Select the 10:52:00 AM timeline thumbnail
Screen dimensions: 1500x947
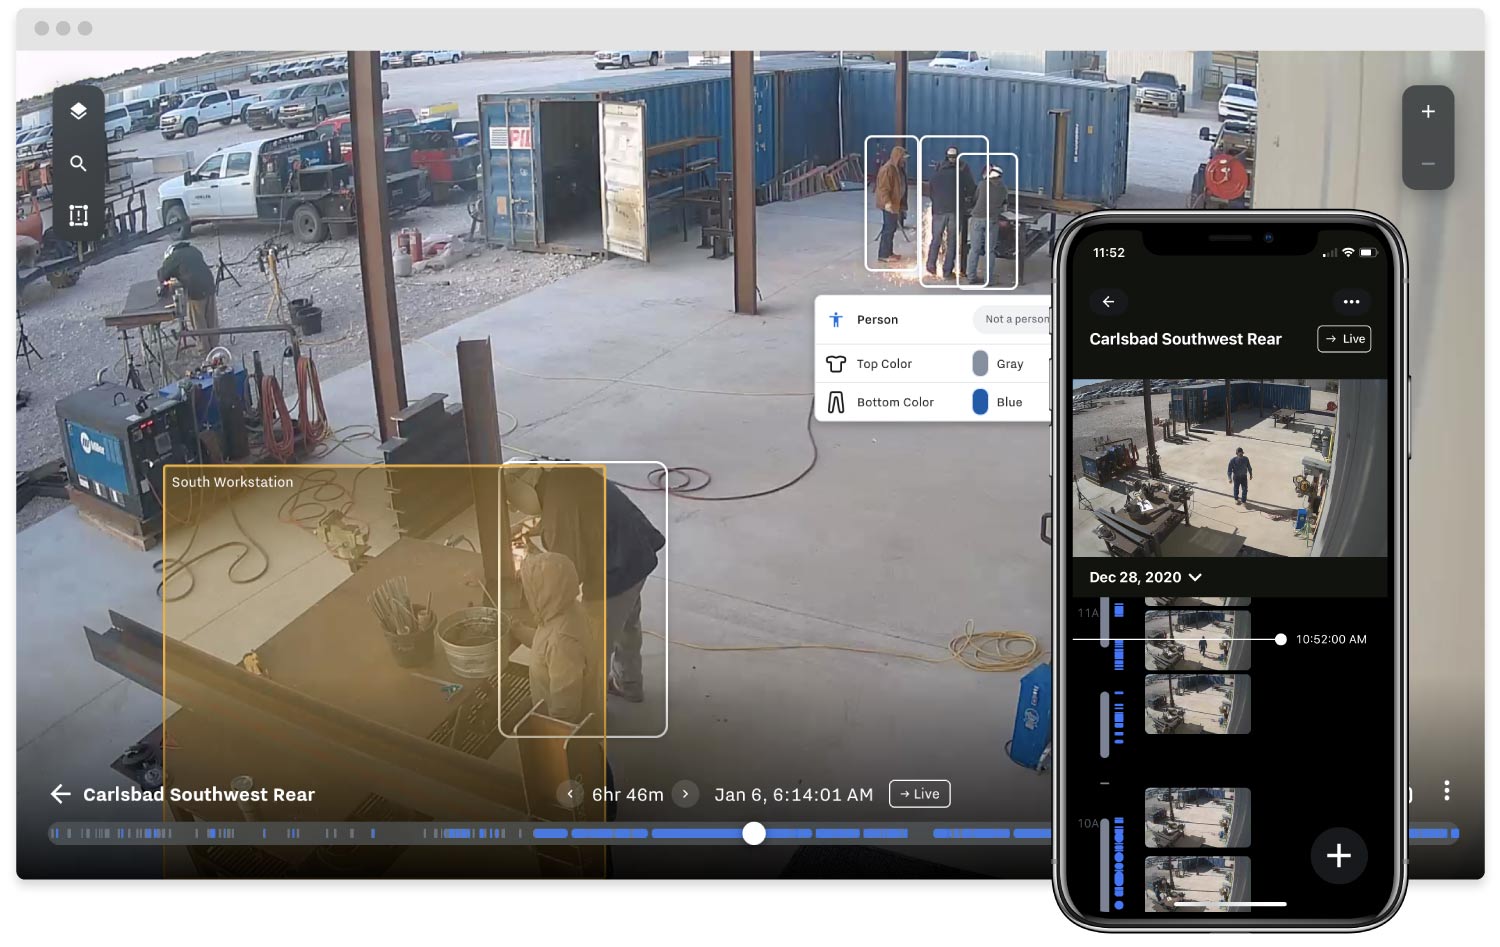[x=1197, y=639]
